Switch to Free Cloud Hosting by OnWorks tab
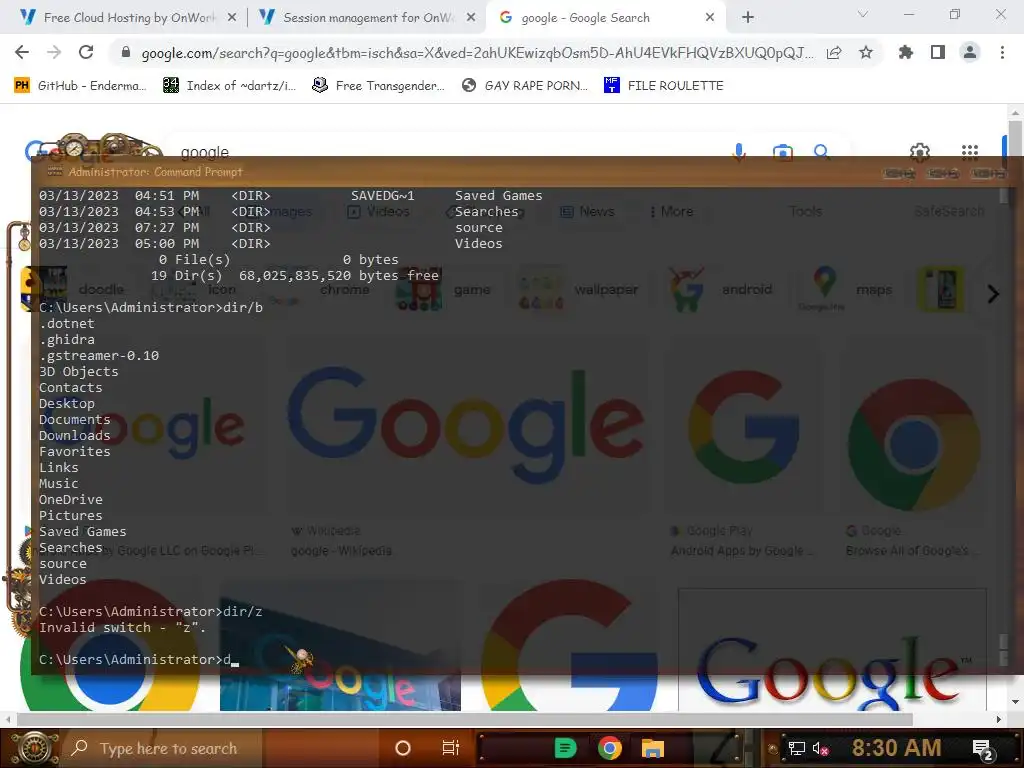 (128, 18)
